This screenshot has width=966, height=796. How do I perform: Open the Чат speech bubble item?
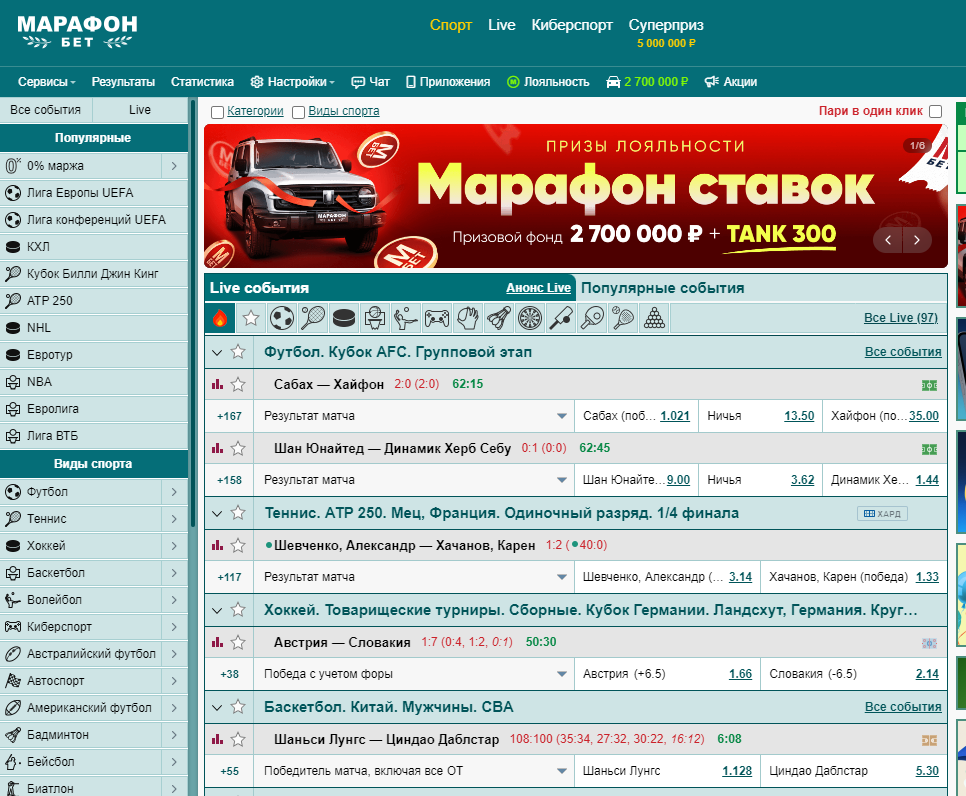click(370, 82)
